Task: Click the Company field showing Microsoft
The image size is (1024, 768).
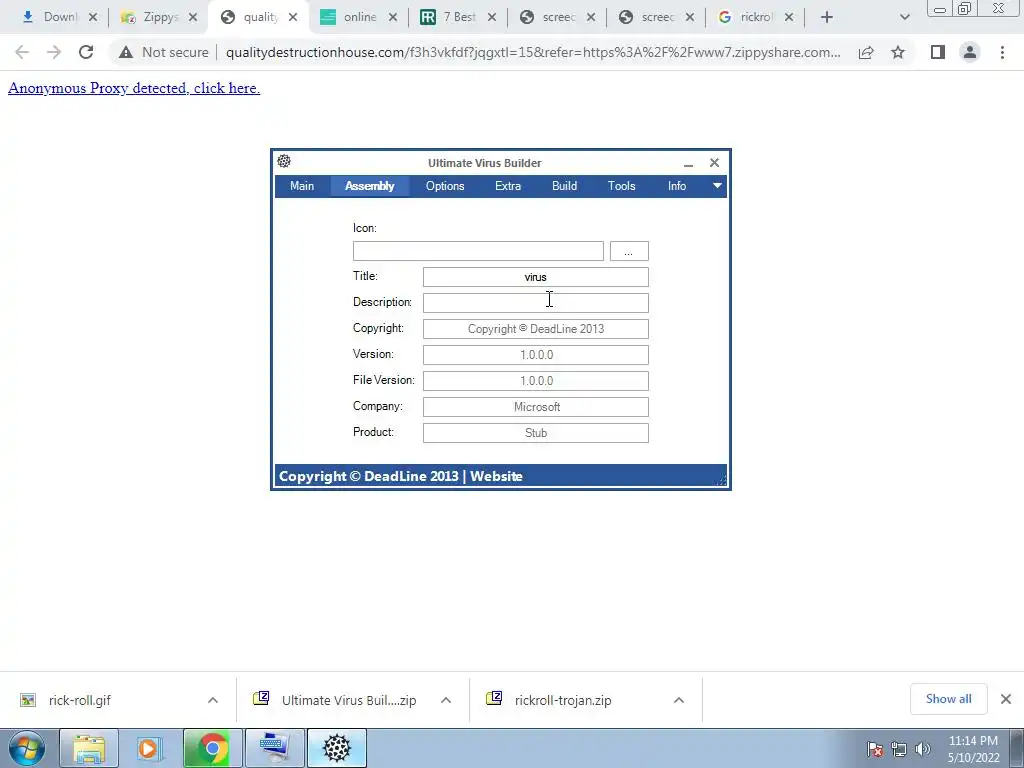Action: (x=536, y=407)
